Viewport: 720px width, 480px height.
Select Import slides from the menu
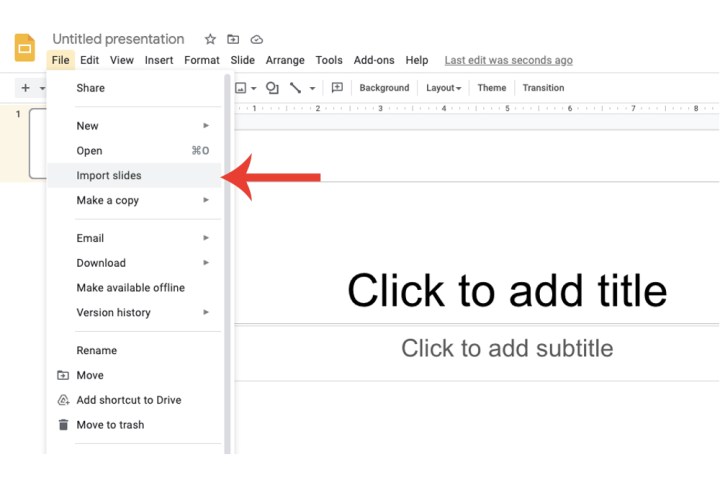point(109,176)
